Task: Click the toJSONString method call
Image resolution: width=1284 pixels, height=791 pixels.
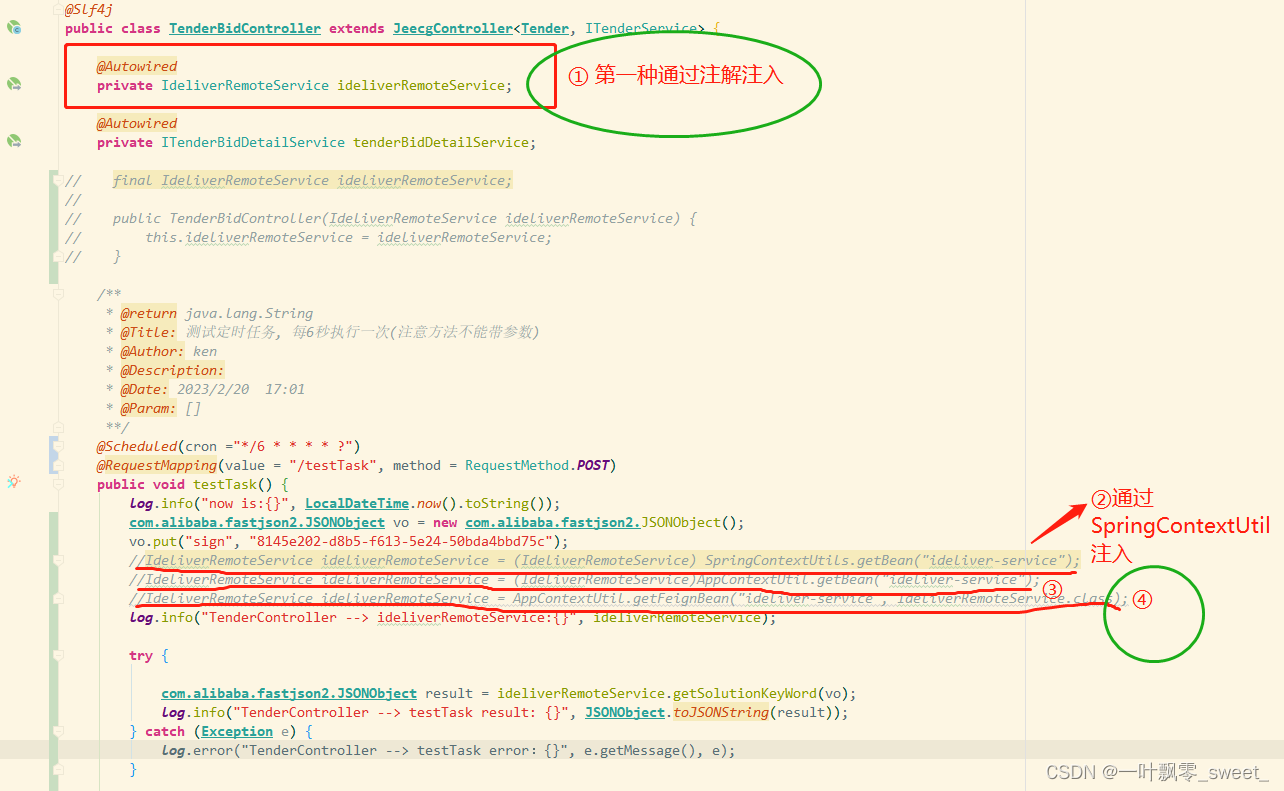Action: tap(721, 712)
